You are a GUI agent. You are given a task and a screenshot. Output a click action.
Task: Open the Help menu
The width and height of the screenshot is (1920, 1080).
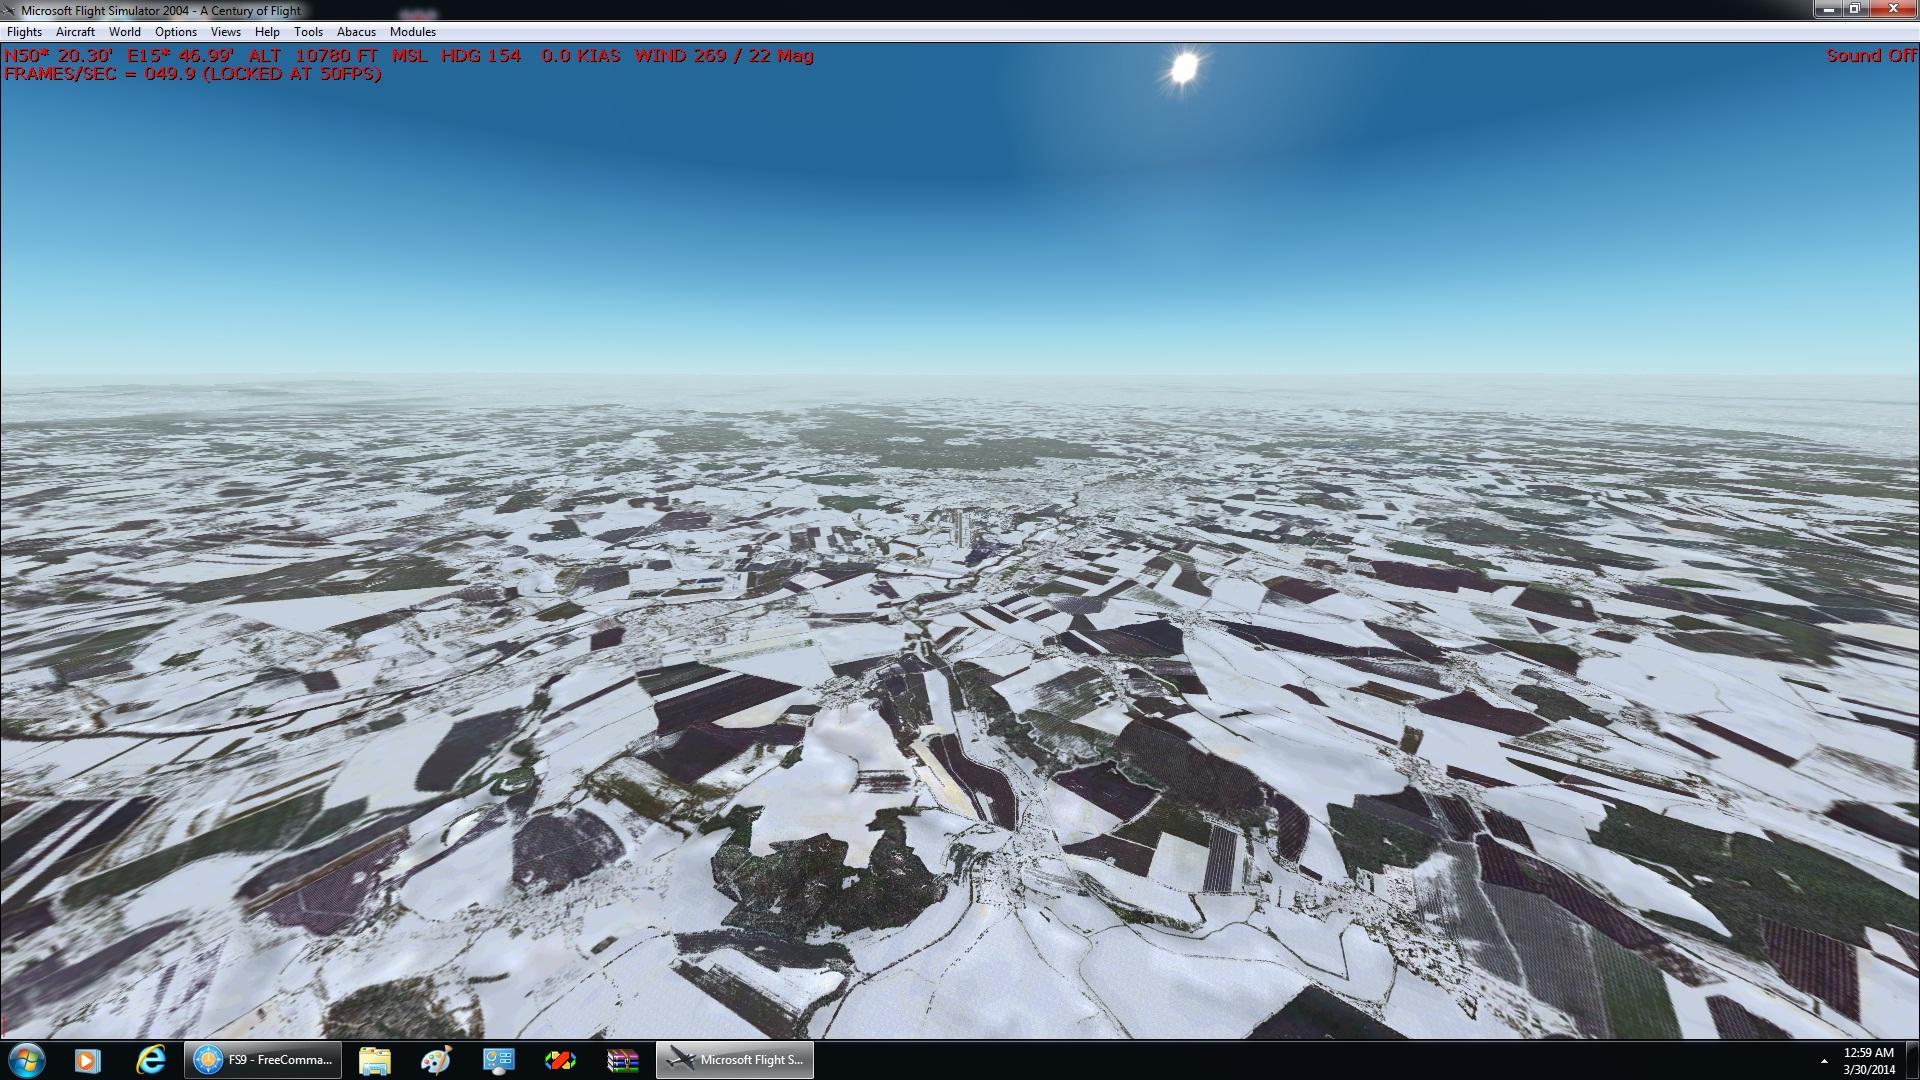pos(267,32)
